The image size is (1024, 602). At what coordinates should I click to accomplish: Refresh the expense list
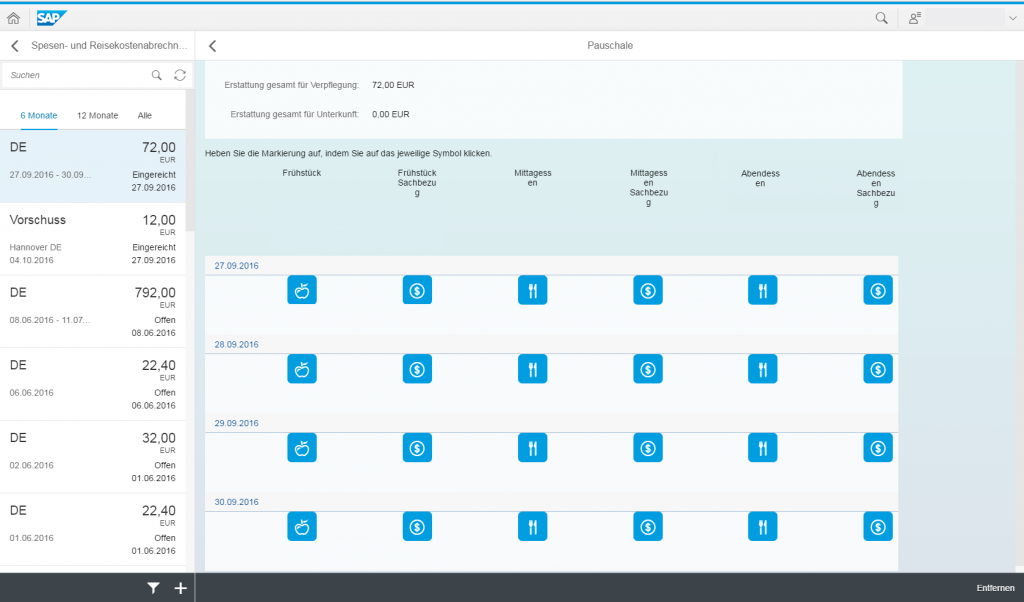180,75
